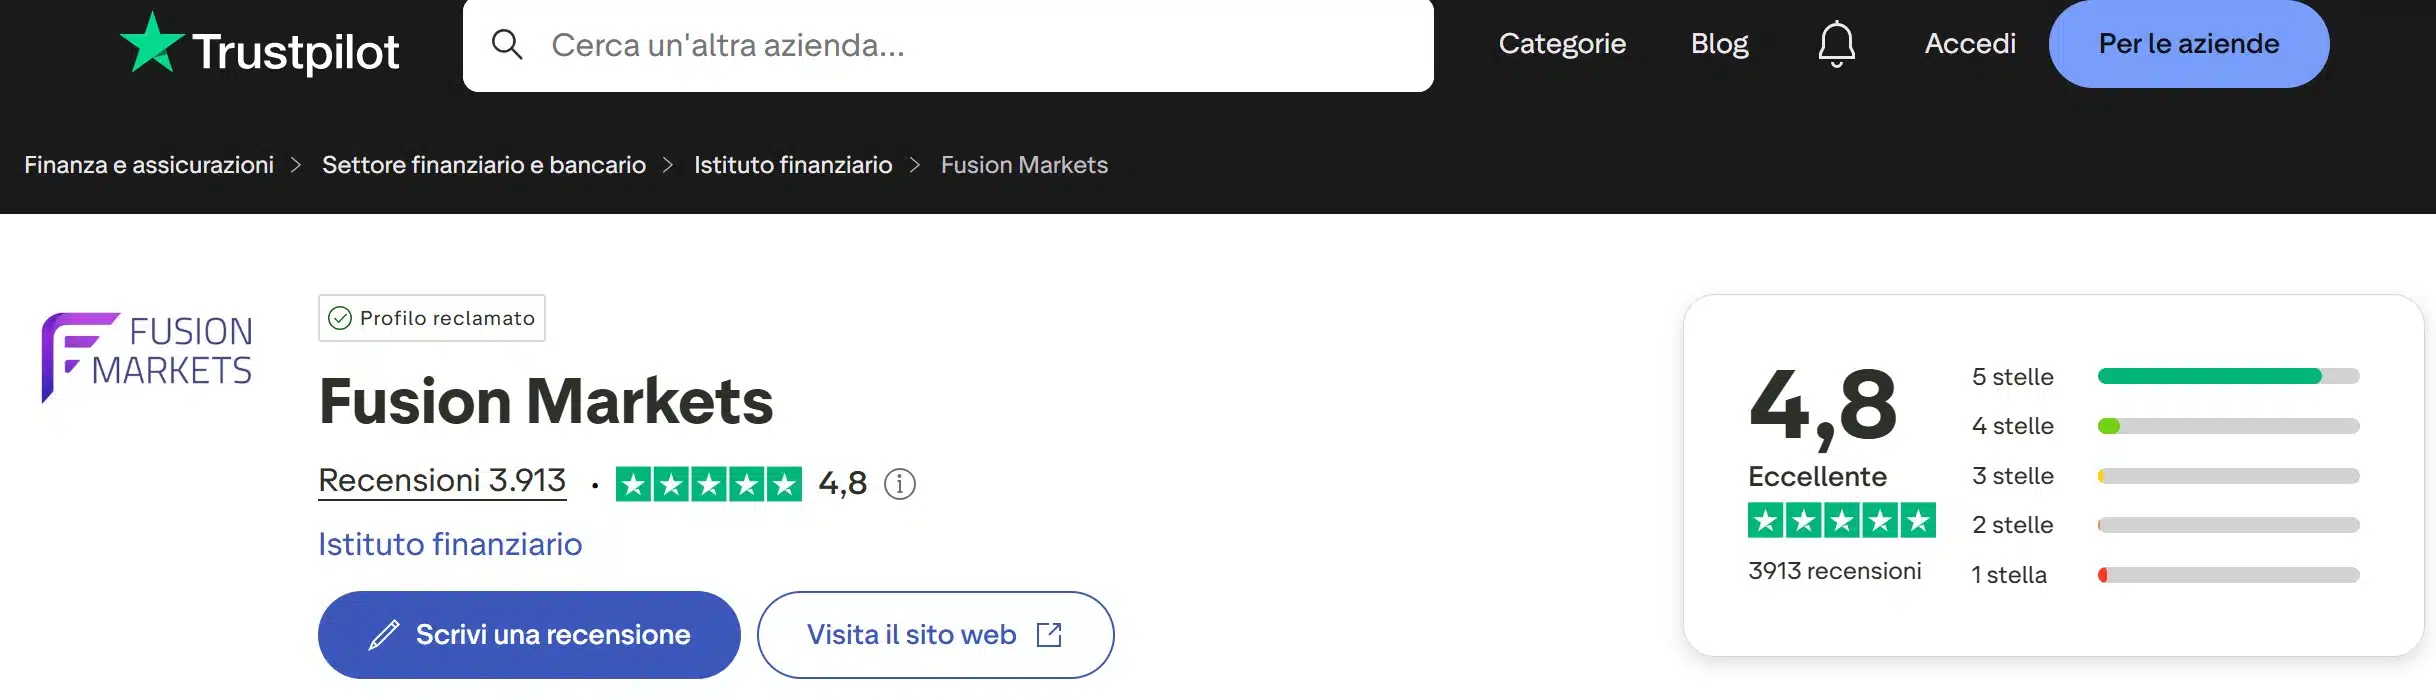Click the checkmark on Profilo reclamato badge
This screenshot has width=2436, height=700.
341,318
